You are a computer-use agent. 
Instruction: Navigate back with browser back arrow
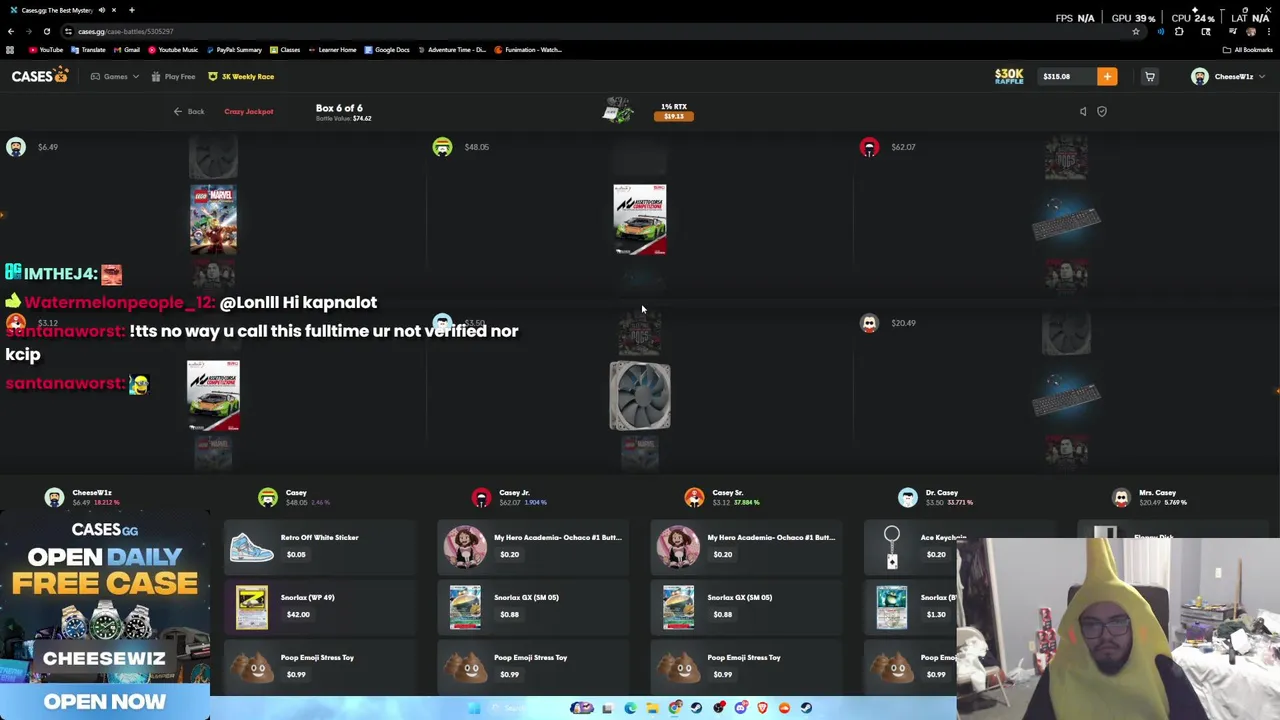click(x=11, y=31)
